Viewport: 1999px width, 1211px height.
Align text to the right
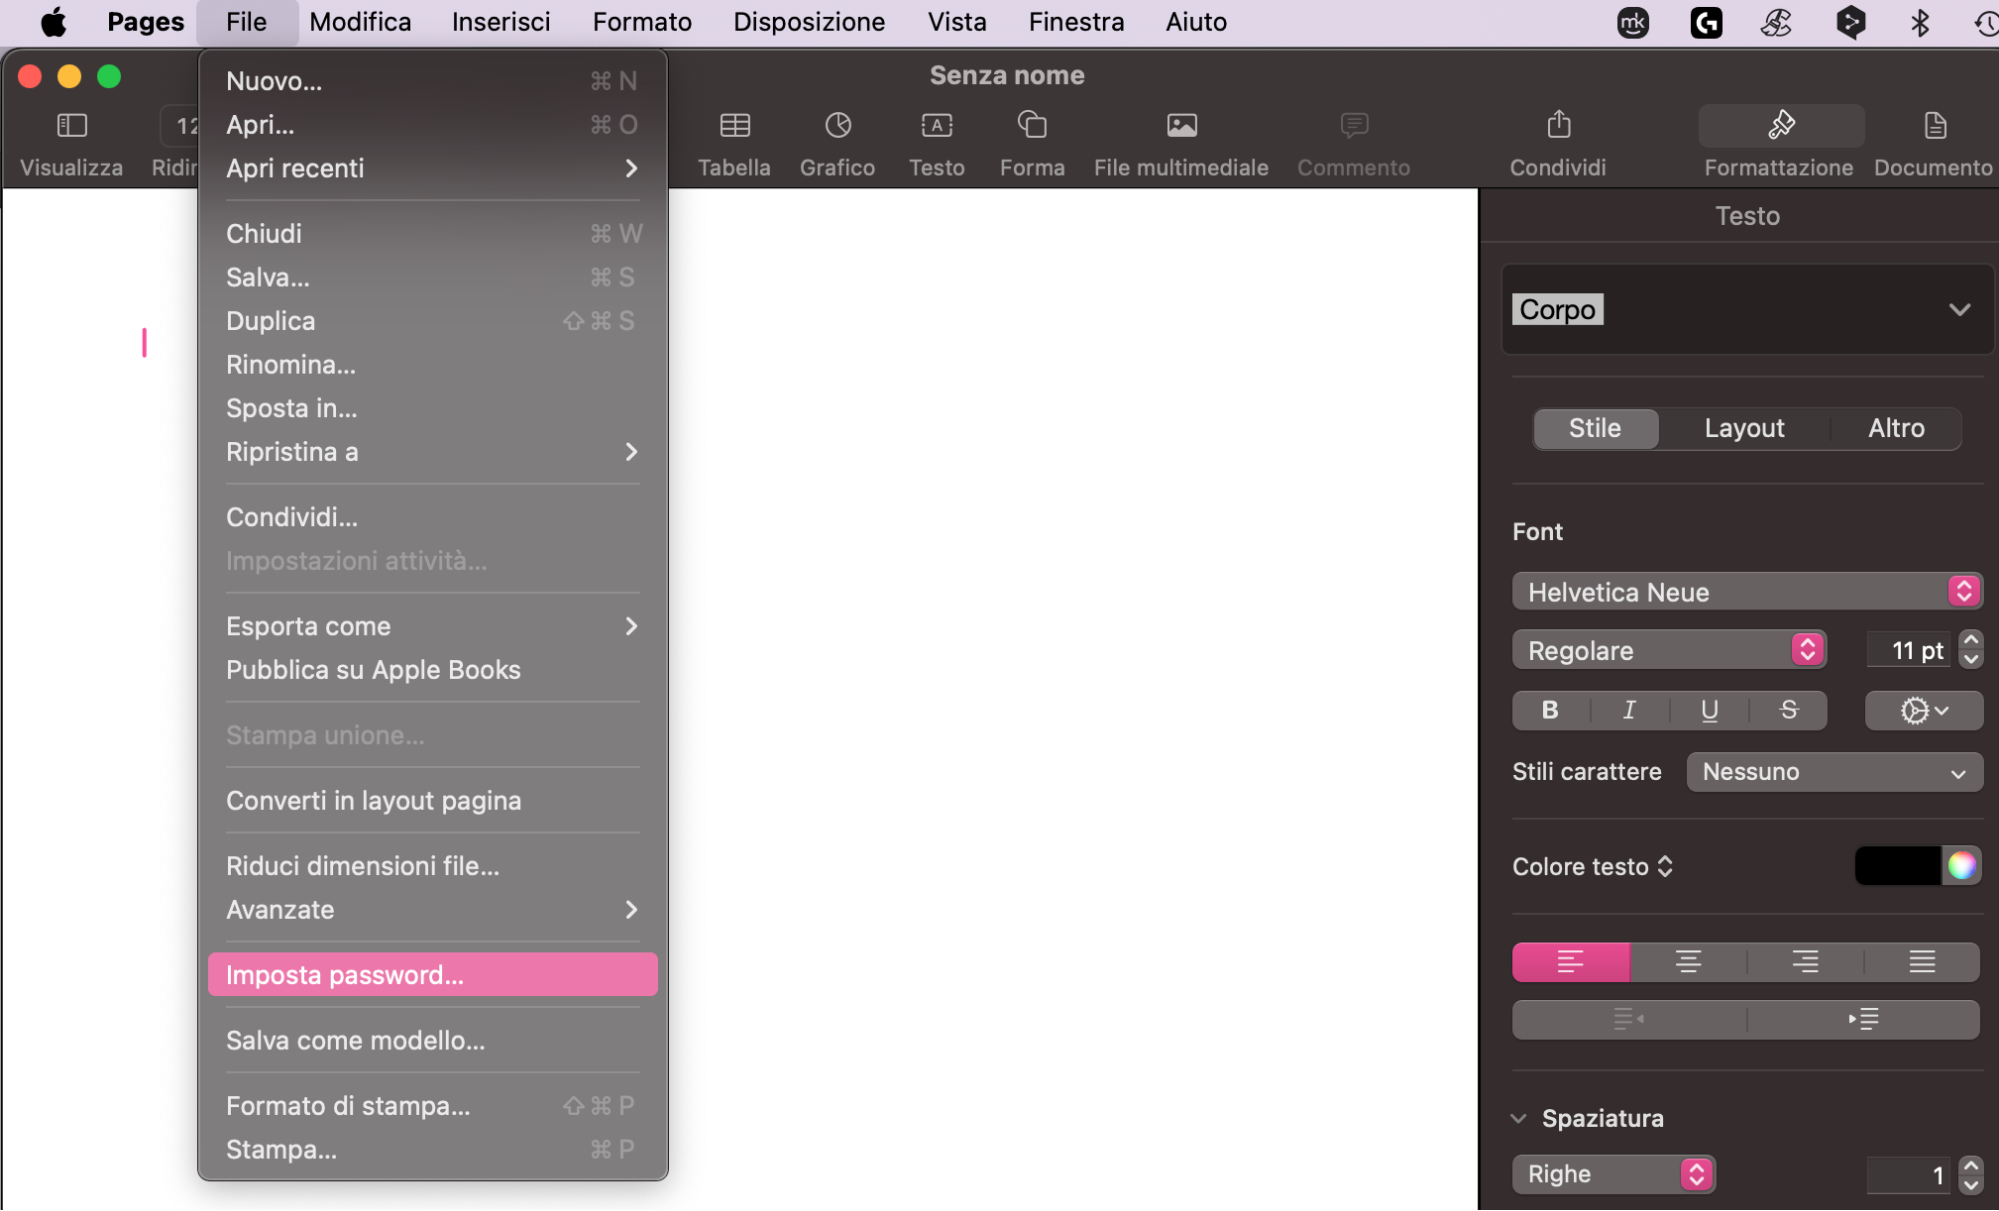1805,962
